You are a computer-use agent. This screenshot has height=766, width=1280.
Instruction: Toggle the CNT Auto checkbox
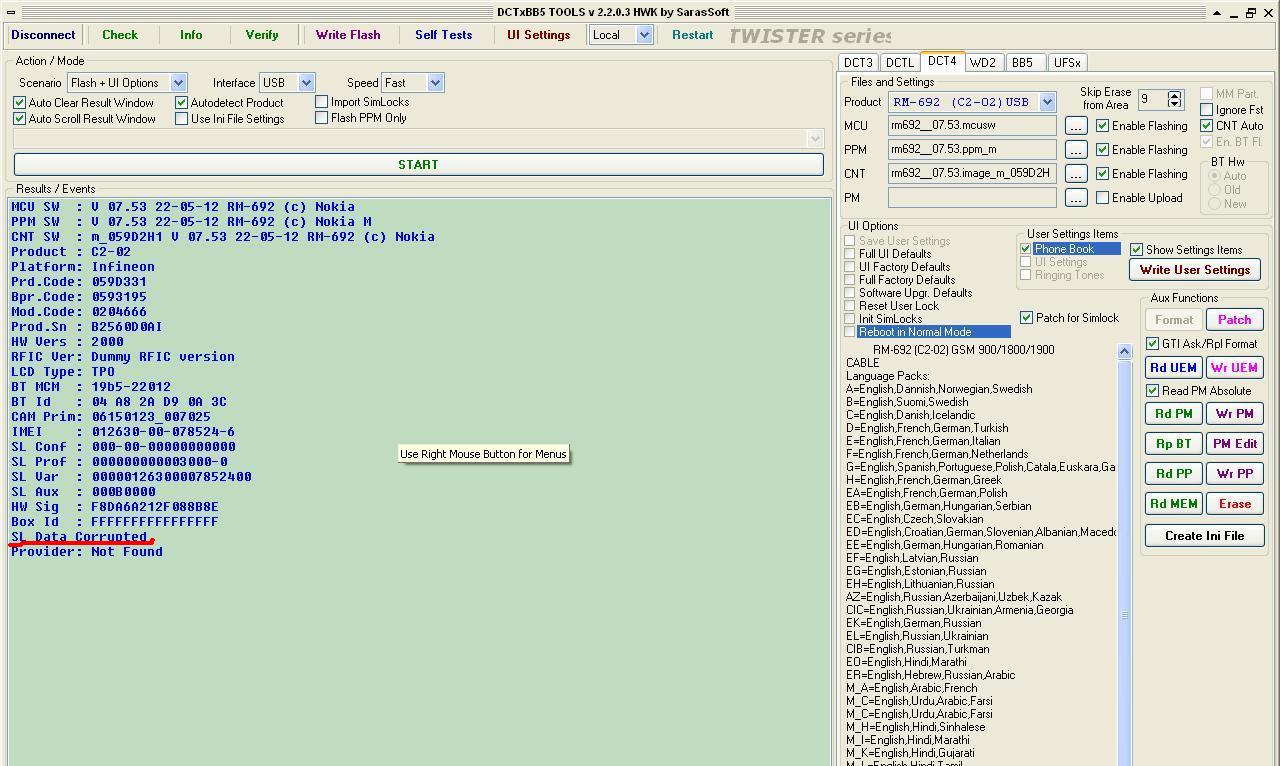point(1207,126)
